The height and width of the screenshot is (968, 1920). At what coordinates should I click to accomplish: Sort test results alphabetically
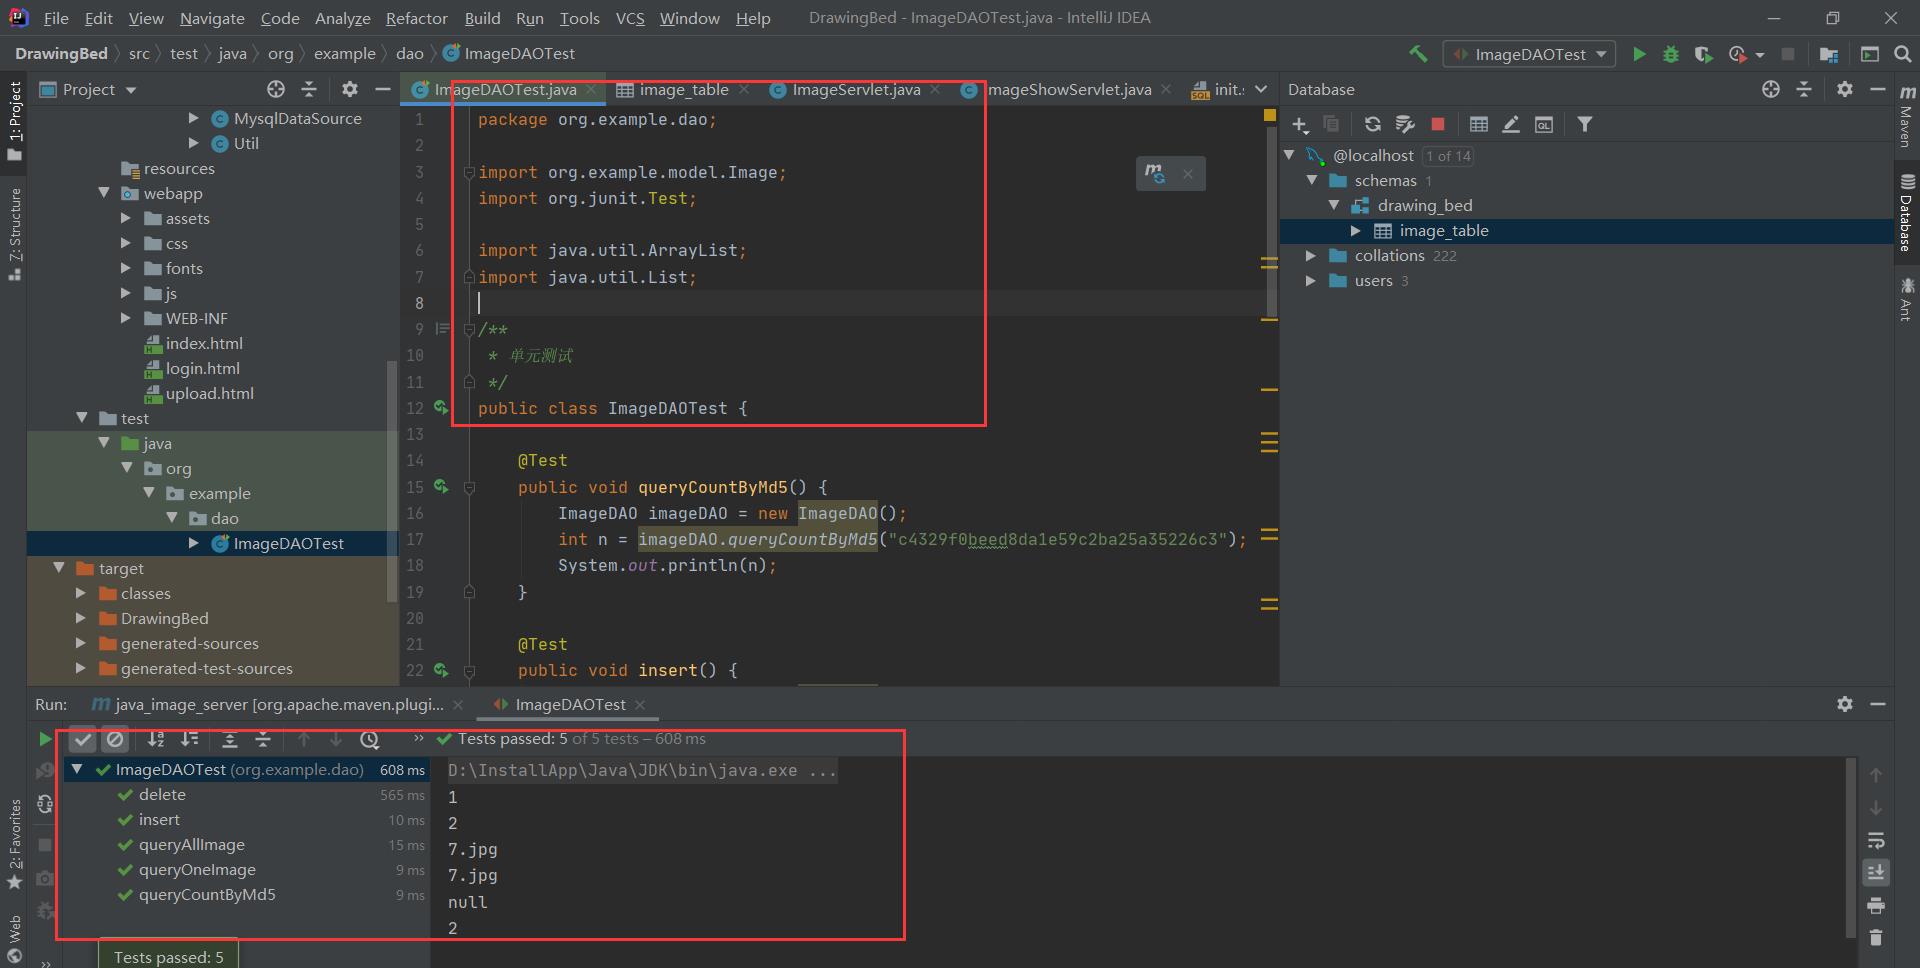point(156,739)
